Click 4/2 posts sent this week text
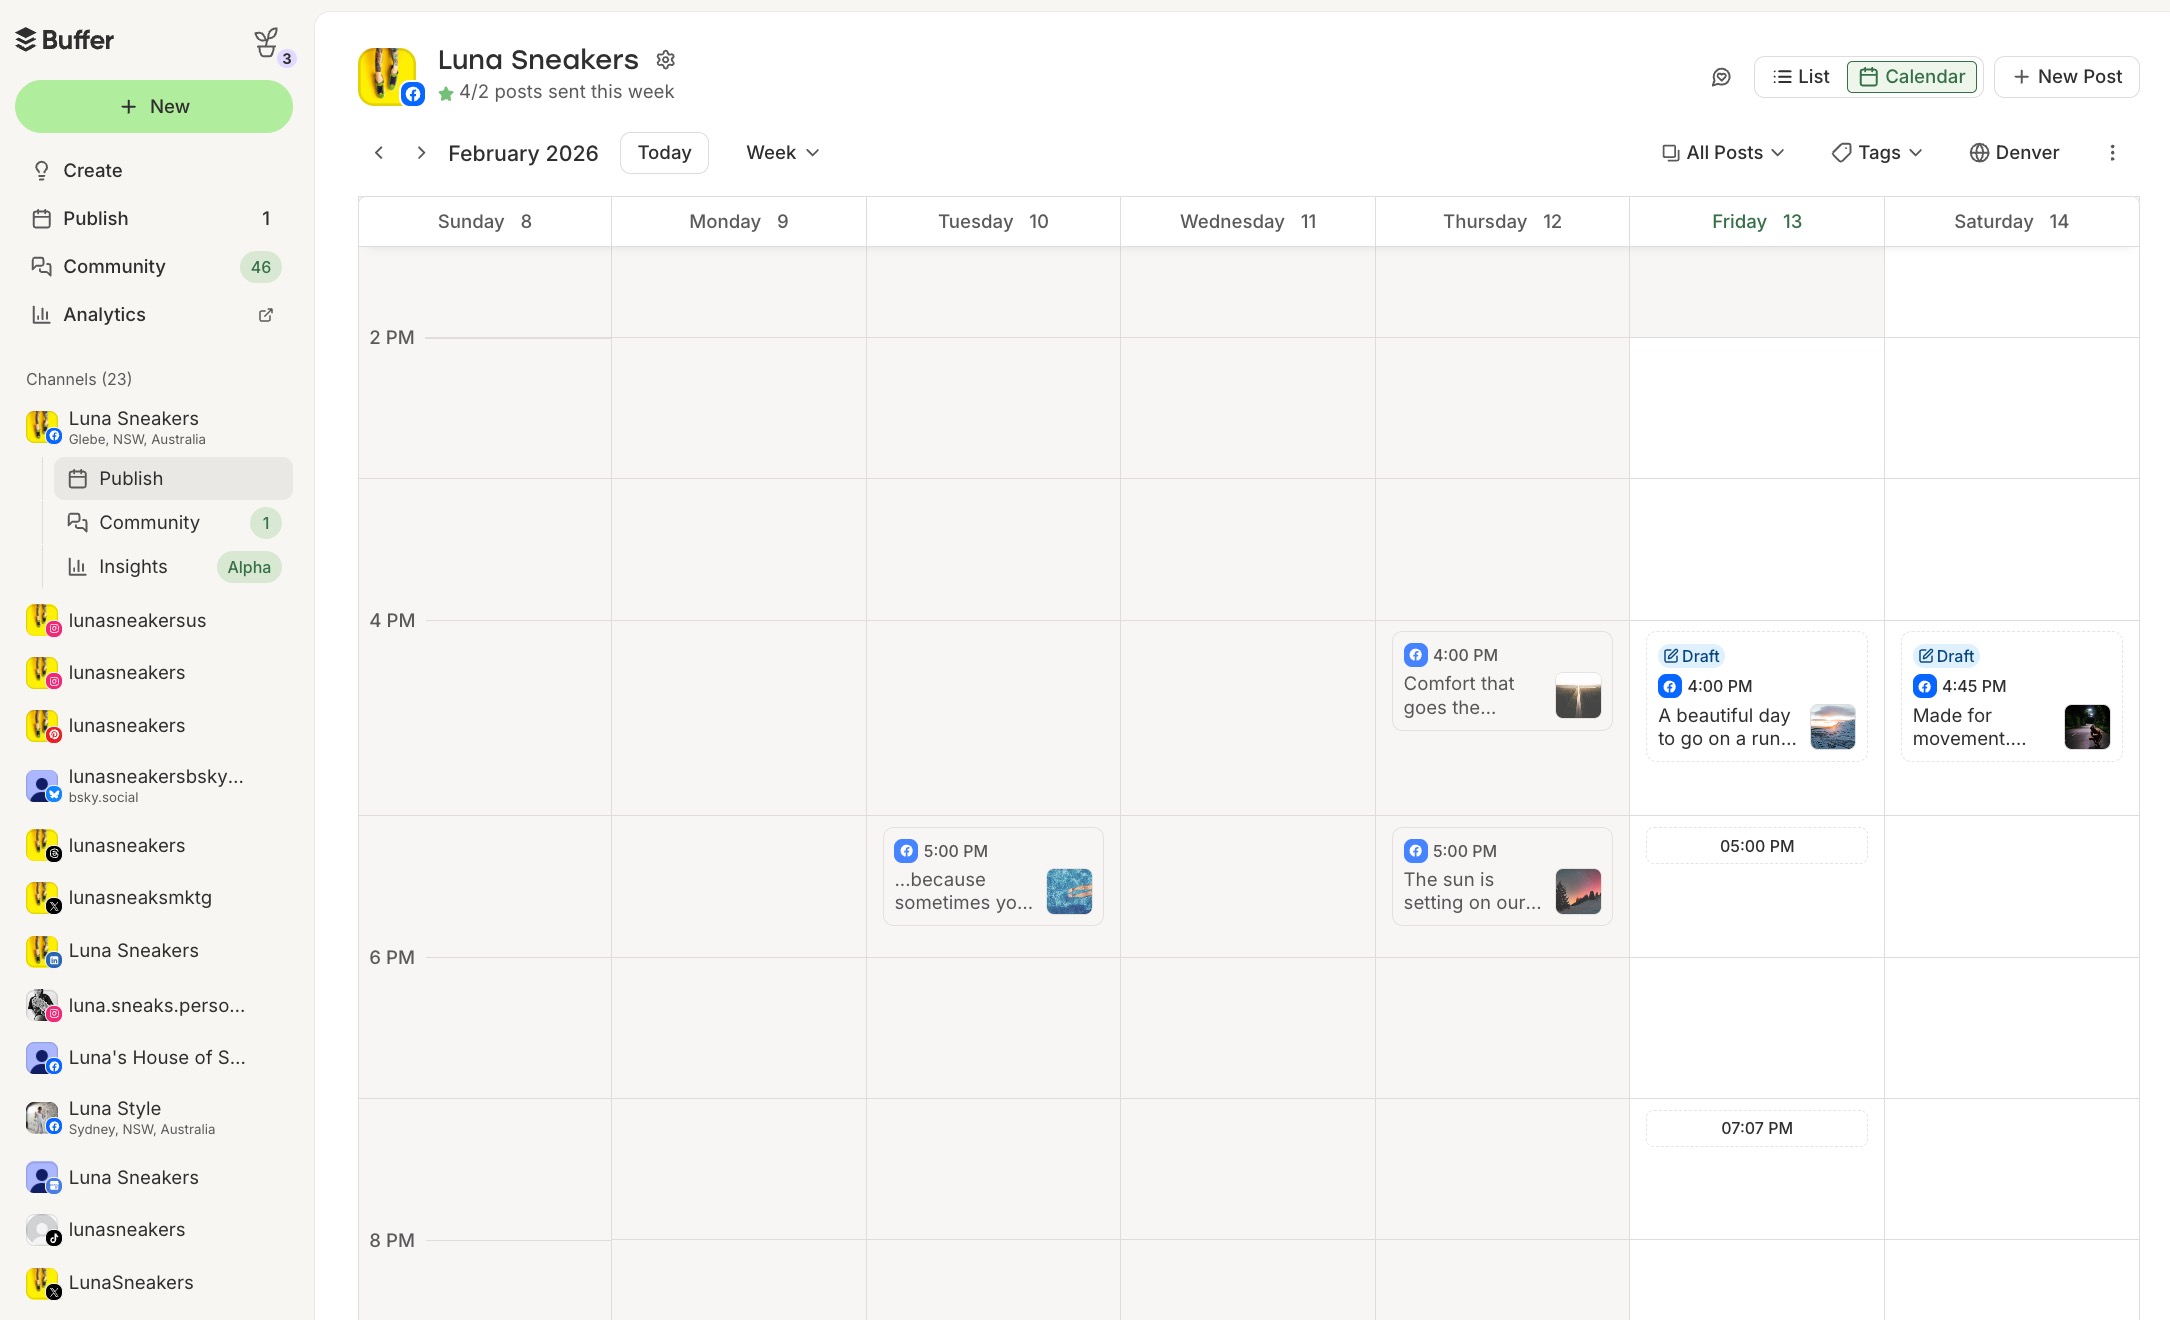 pyautogui.click(x=566, y=92)
